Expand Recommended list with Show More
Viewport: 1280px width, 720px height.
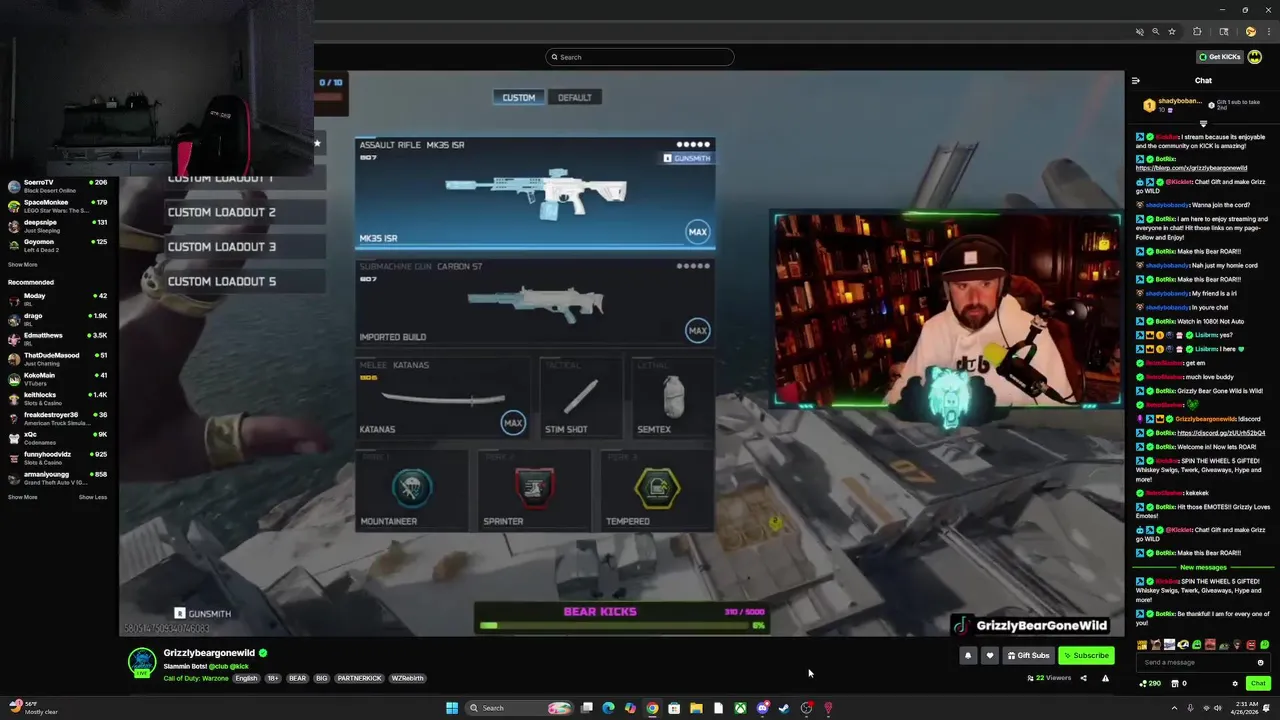click(x=22, y=497)
